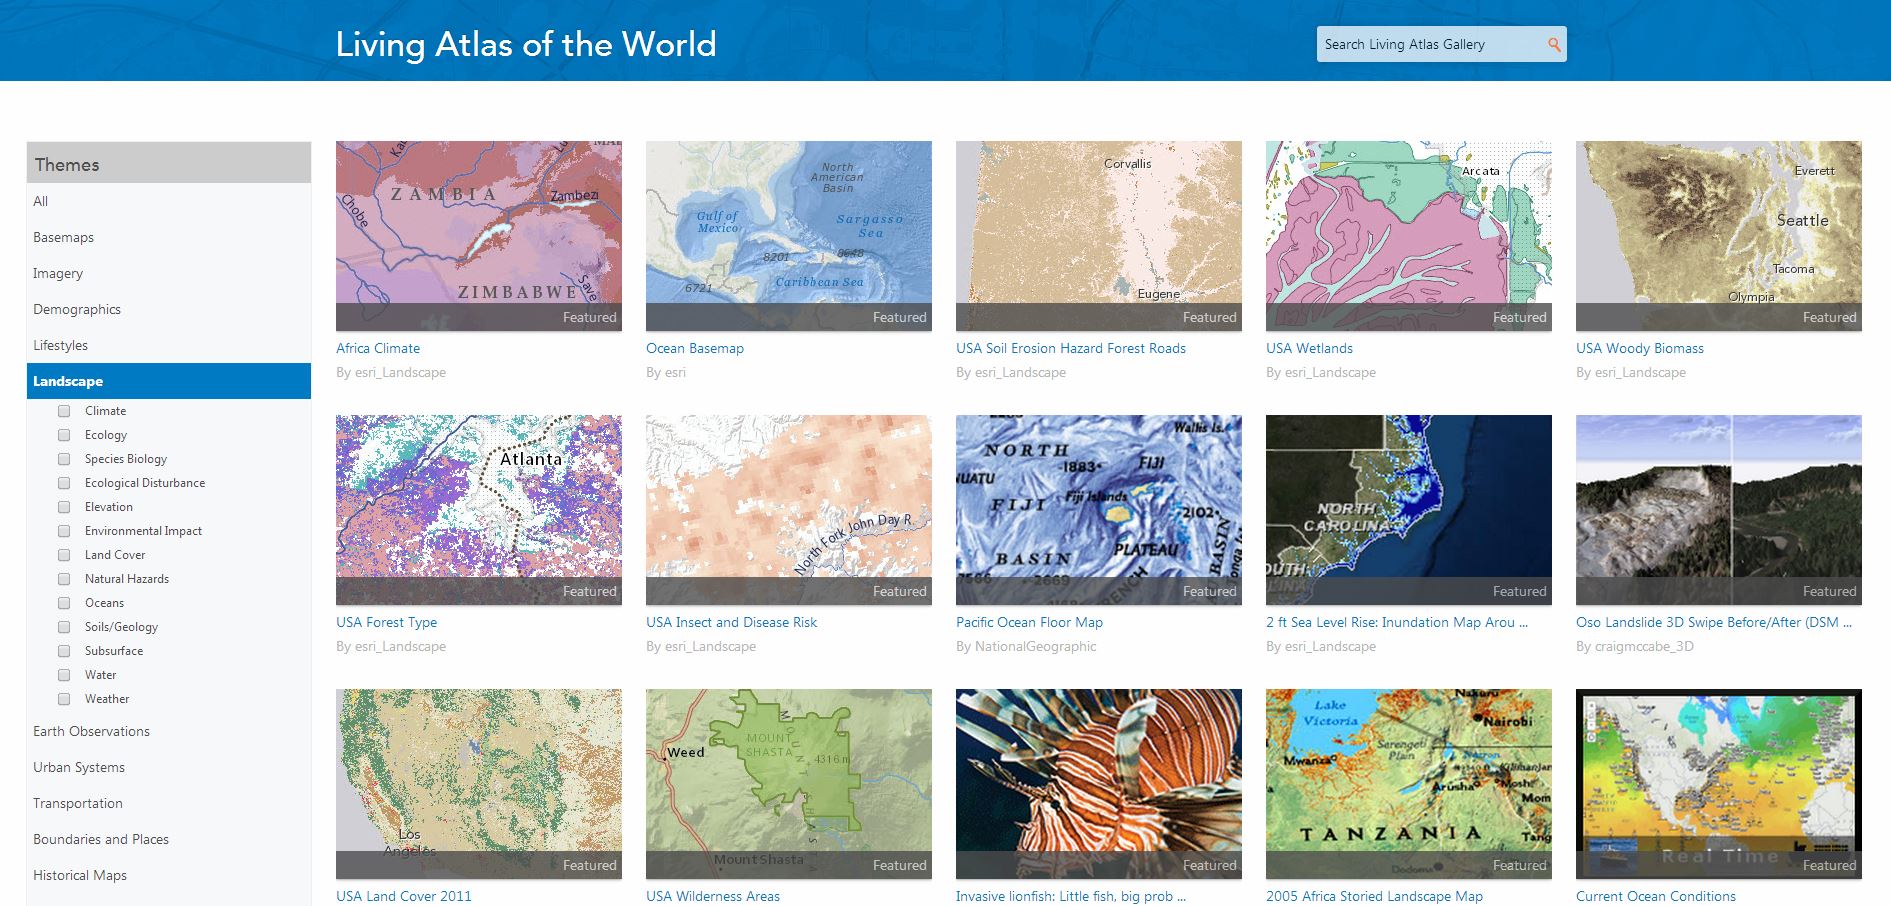The width and height of the screenshot is (1891, 906).
Task: Open the USA Wetlands map thumbnail
Action: 1409,236
